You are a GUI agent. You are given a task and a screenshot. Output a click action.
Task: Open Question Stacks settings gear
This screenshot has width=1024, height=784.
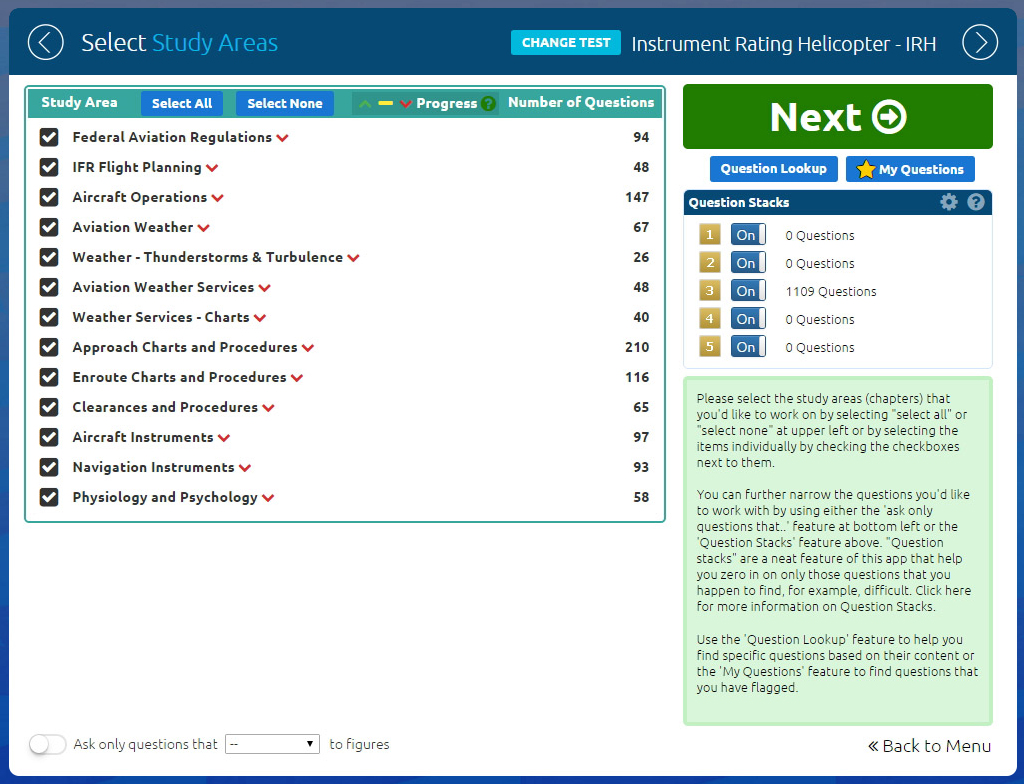pos(949,202)
